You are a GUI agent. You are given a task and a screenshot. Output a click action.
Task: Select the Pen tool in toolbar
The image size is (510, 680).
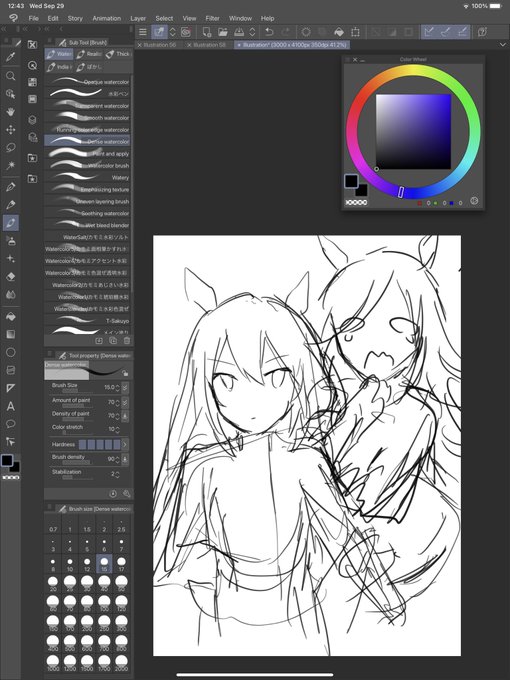[10, 187]
